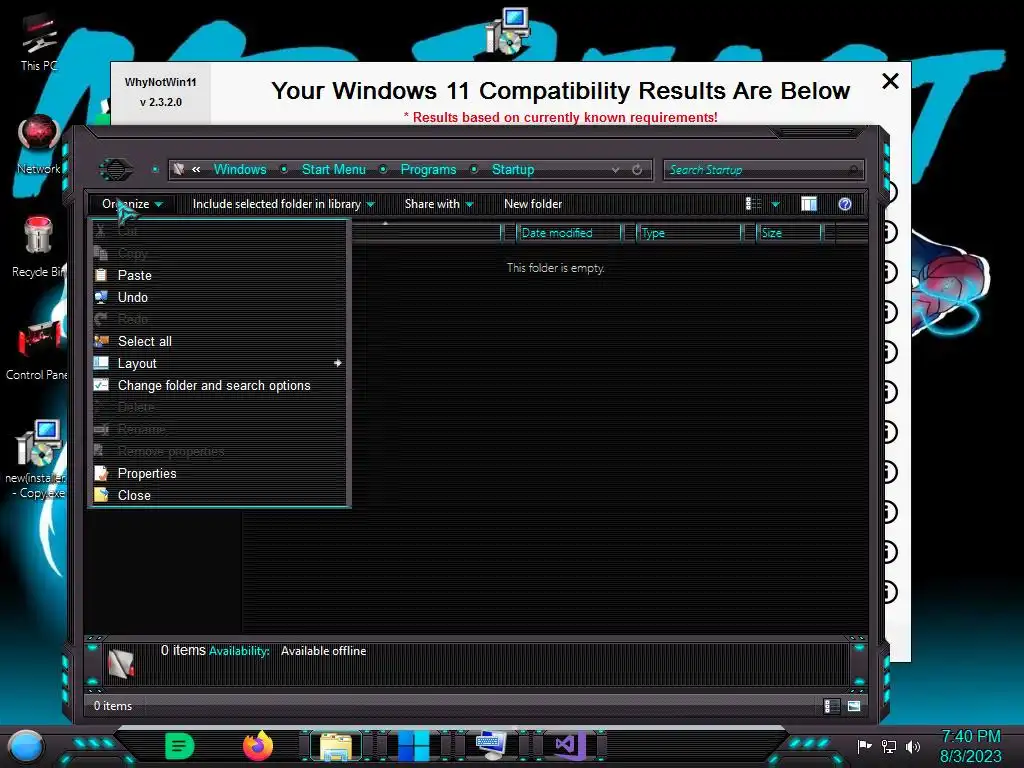Screen dimensions: 1024x768
Task: Choose Properties from the Organize menu
Action: point(219,473)
